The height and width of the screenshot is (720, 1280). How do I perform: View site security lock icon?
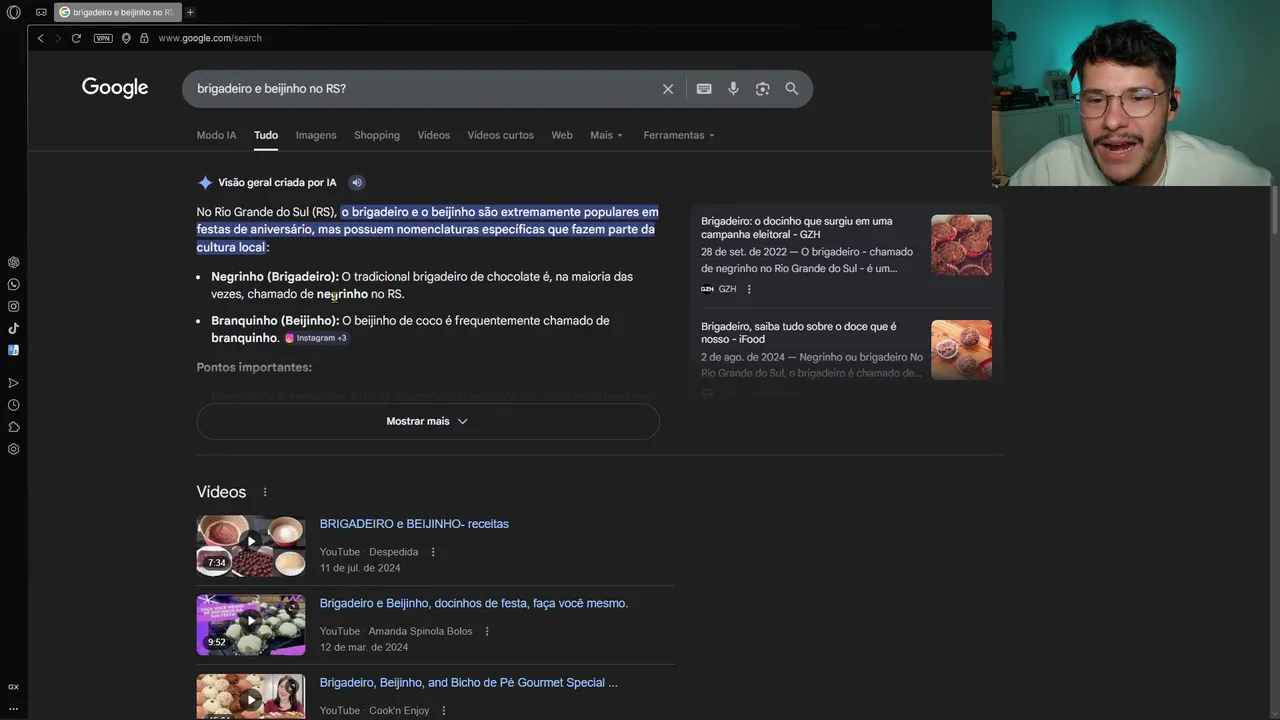click(x=144, y=38)
